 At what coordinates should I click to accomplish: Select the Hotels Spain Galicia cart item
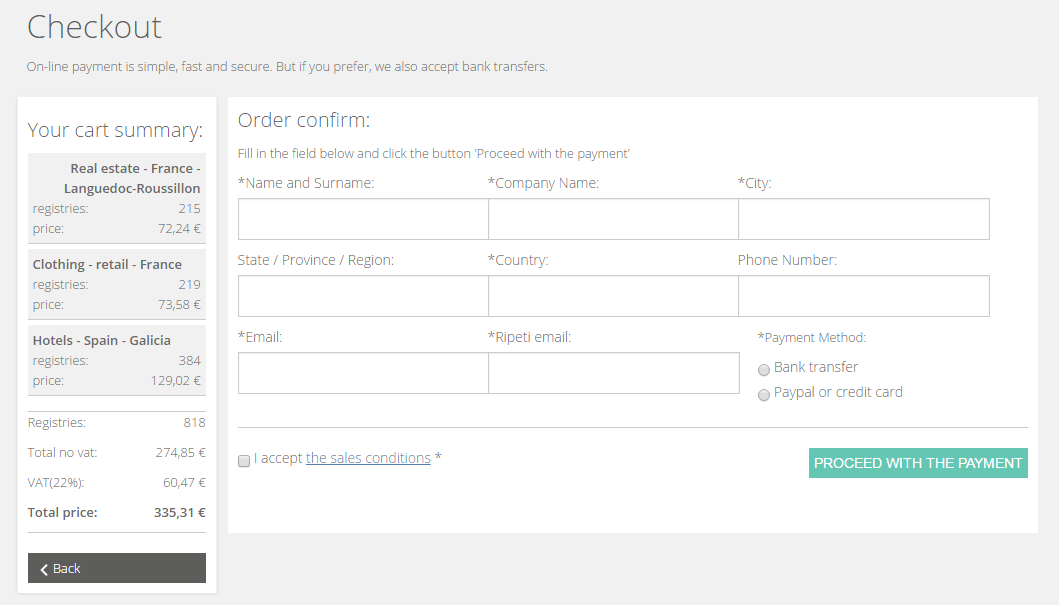[117, 361]
